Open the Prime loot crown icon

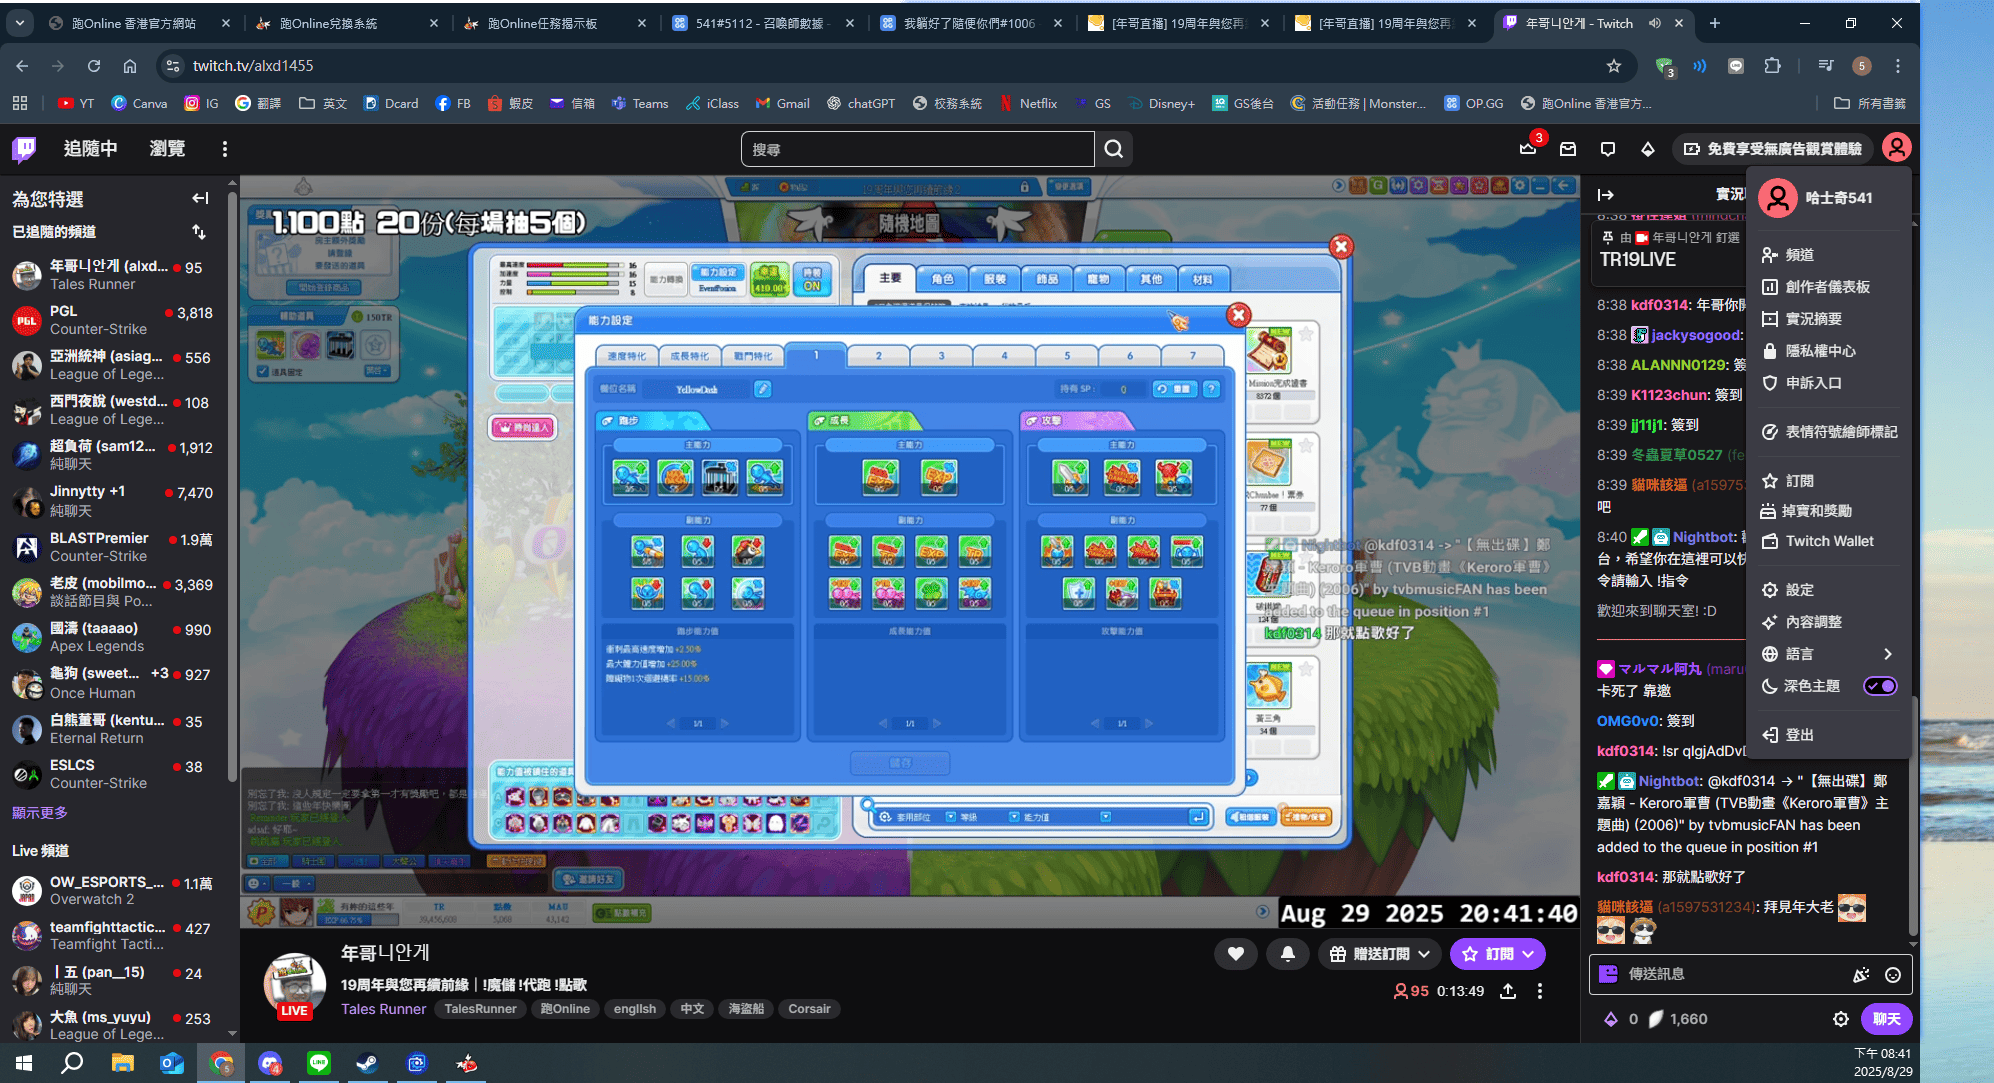(x=1528, y=149)
